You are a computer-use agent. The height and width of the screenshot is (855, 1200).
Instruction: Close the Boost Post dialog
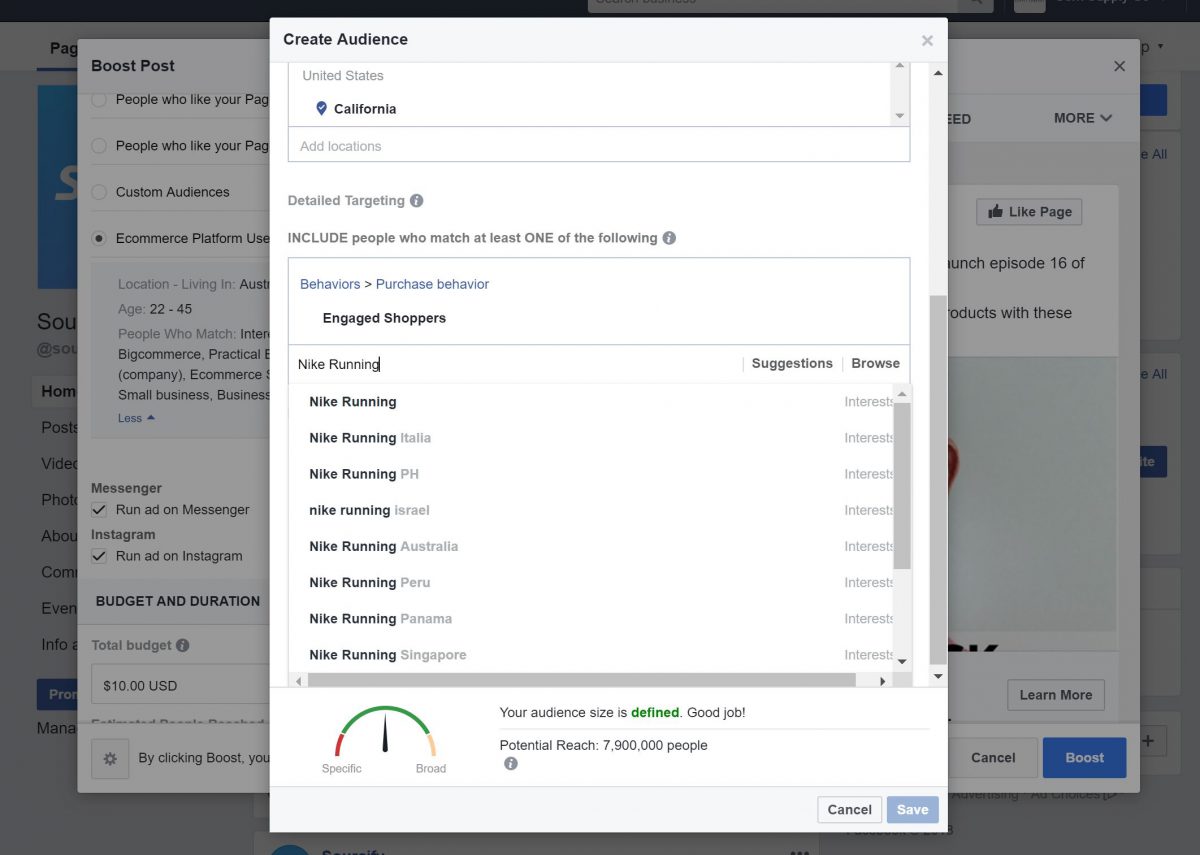pos(1119,66)
